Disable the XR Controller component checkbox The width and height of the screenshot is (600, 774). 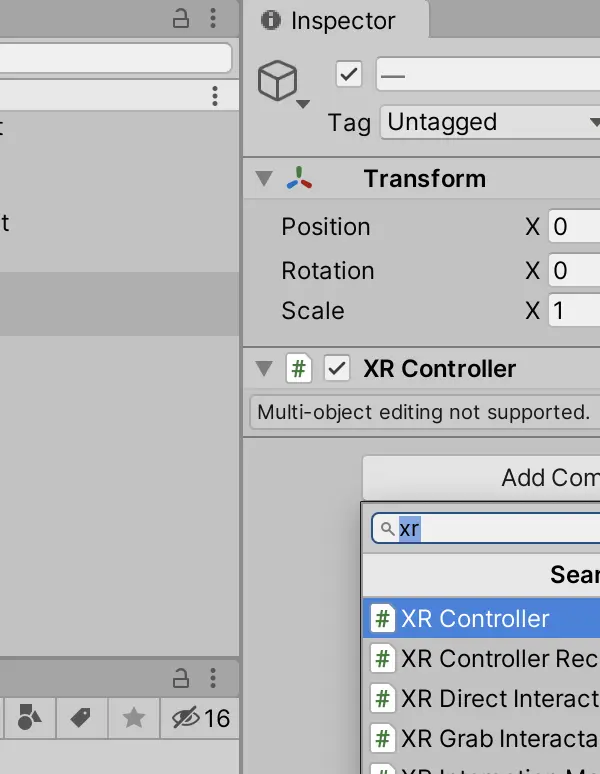point(337,368)
